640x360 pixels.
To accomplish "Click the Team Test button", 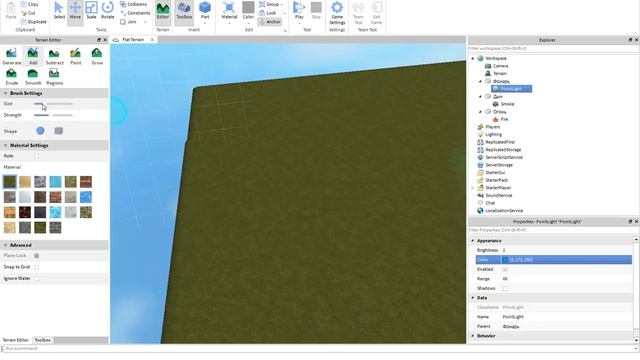I will [358, 12].
